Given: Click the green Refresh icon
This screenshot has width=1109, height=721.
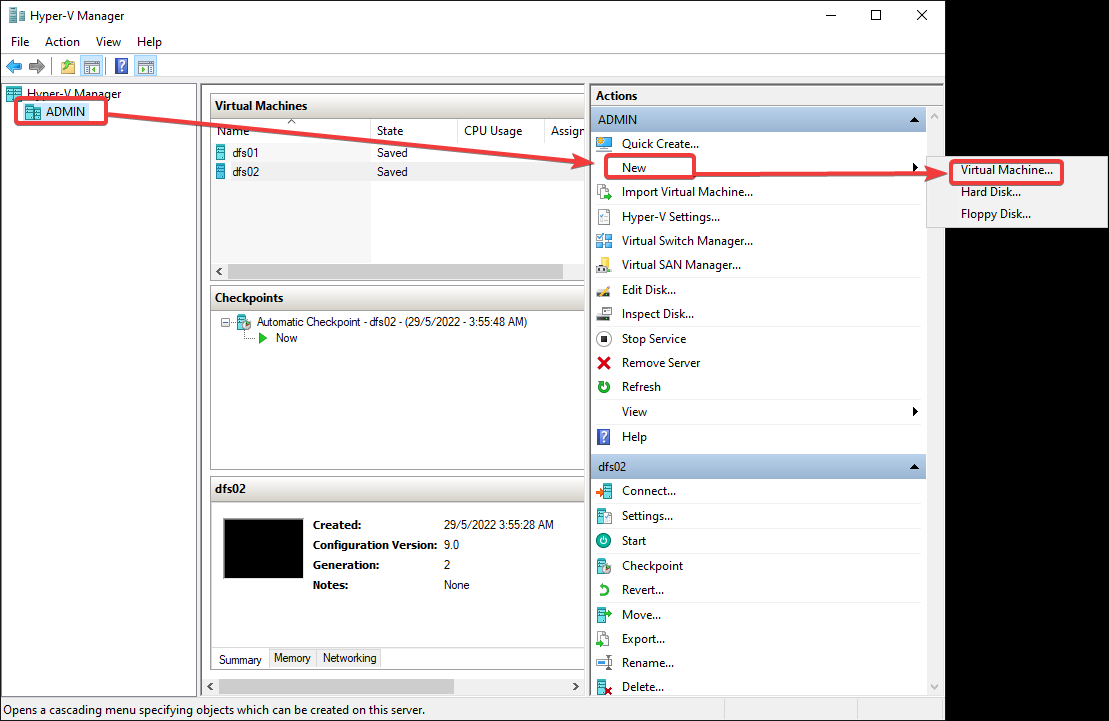Looking at the screenshot, I should click(x=604, y=387).
